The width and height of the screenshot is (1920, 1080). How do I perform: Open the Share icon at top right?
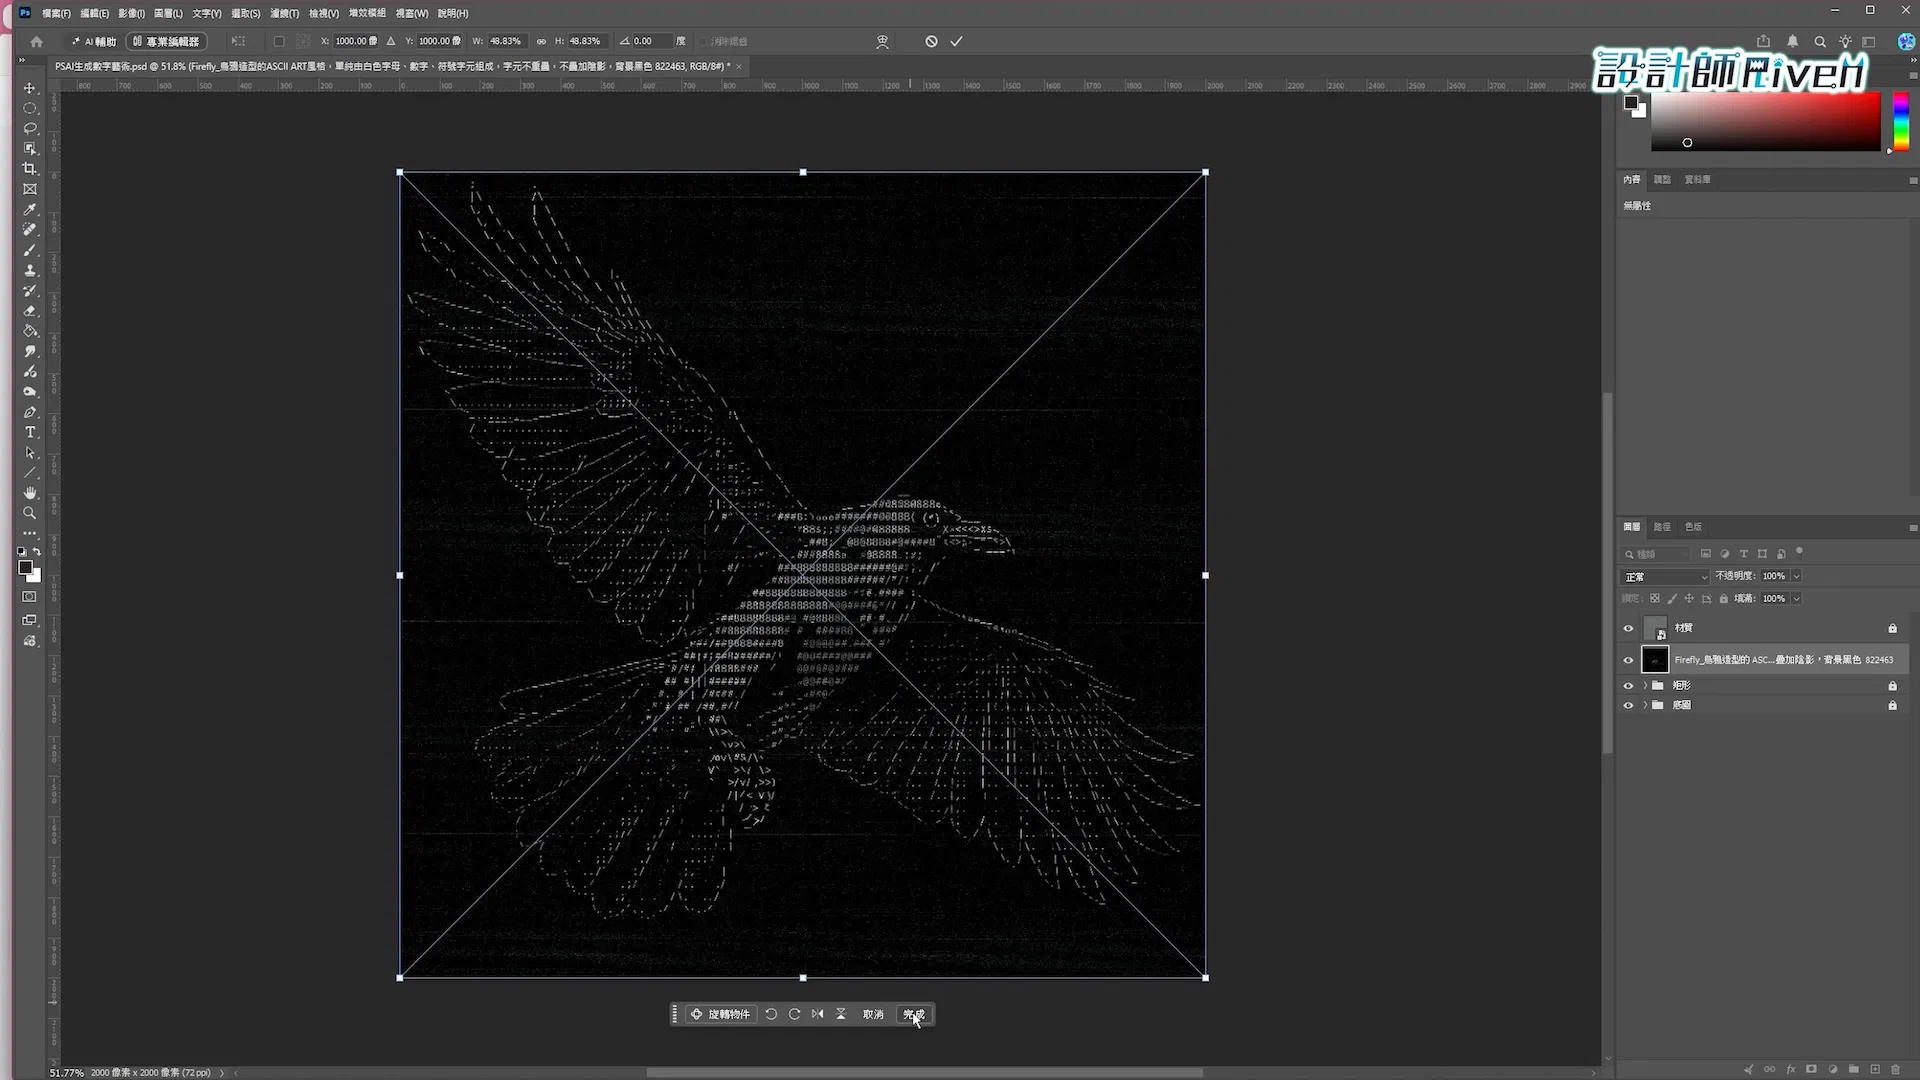tap(1763, 41)
